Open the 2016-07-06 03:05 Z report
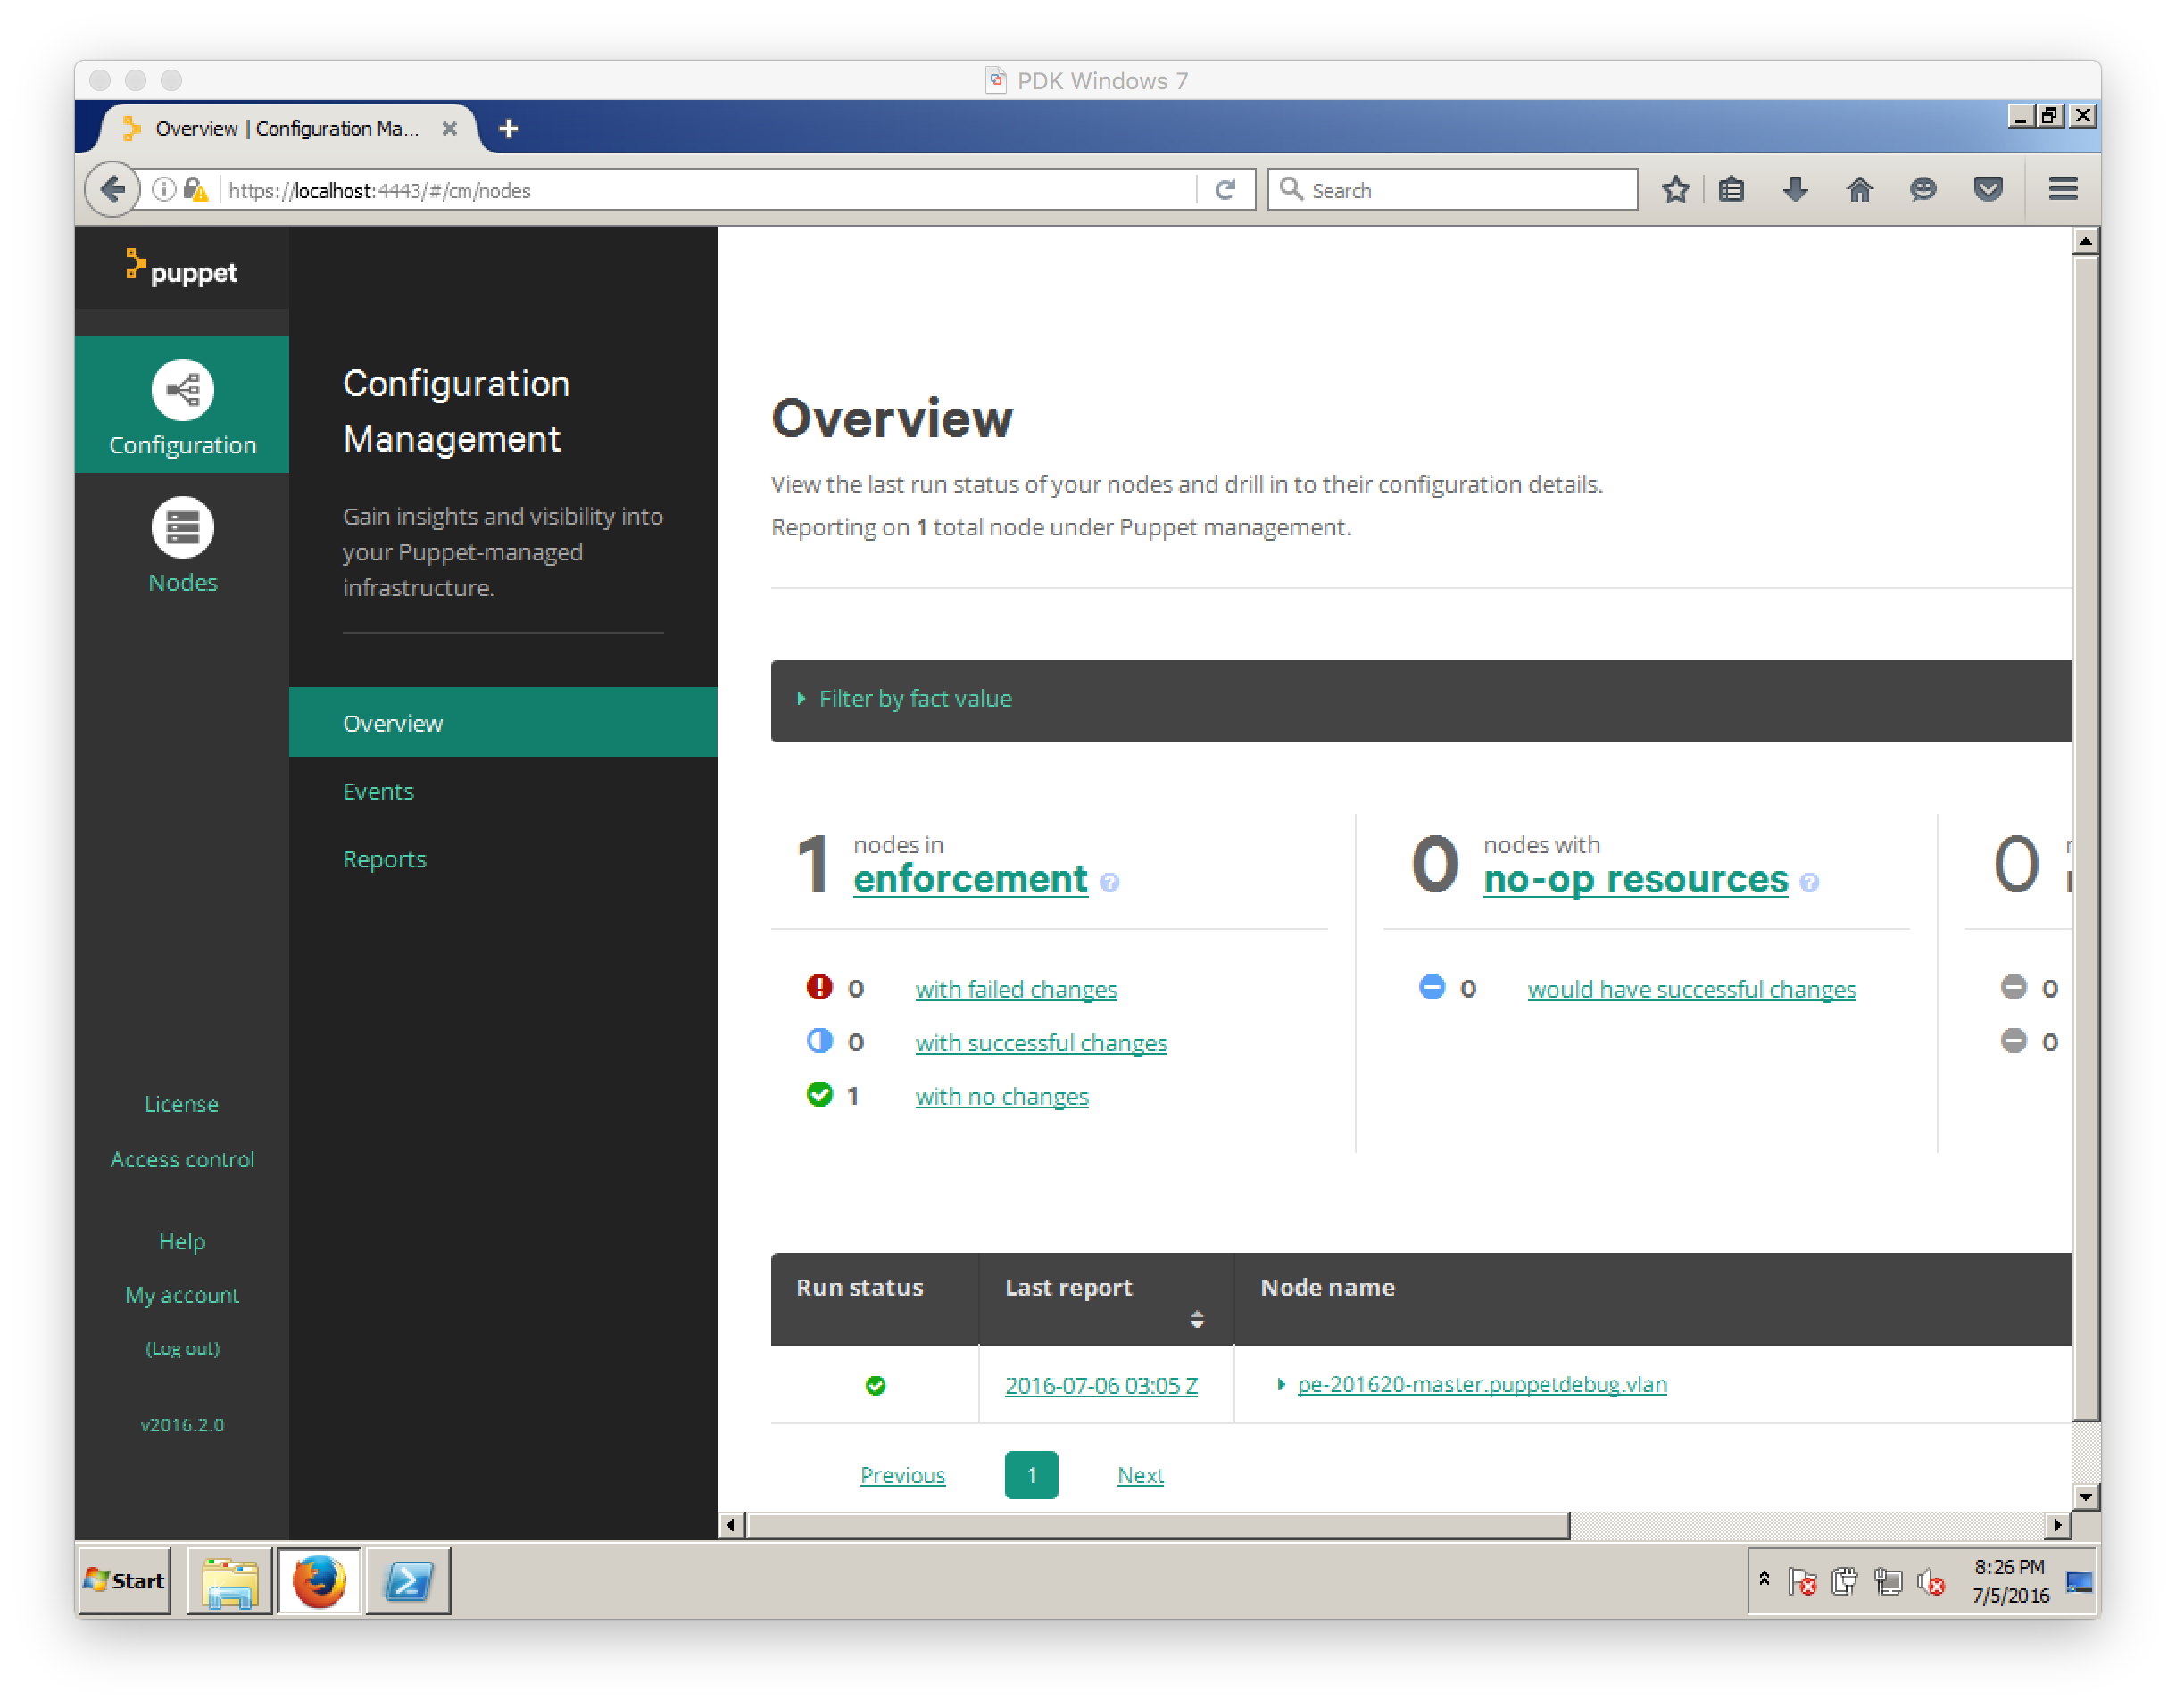 pos(1101,1385)
